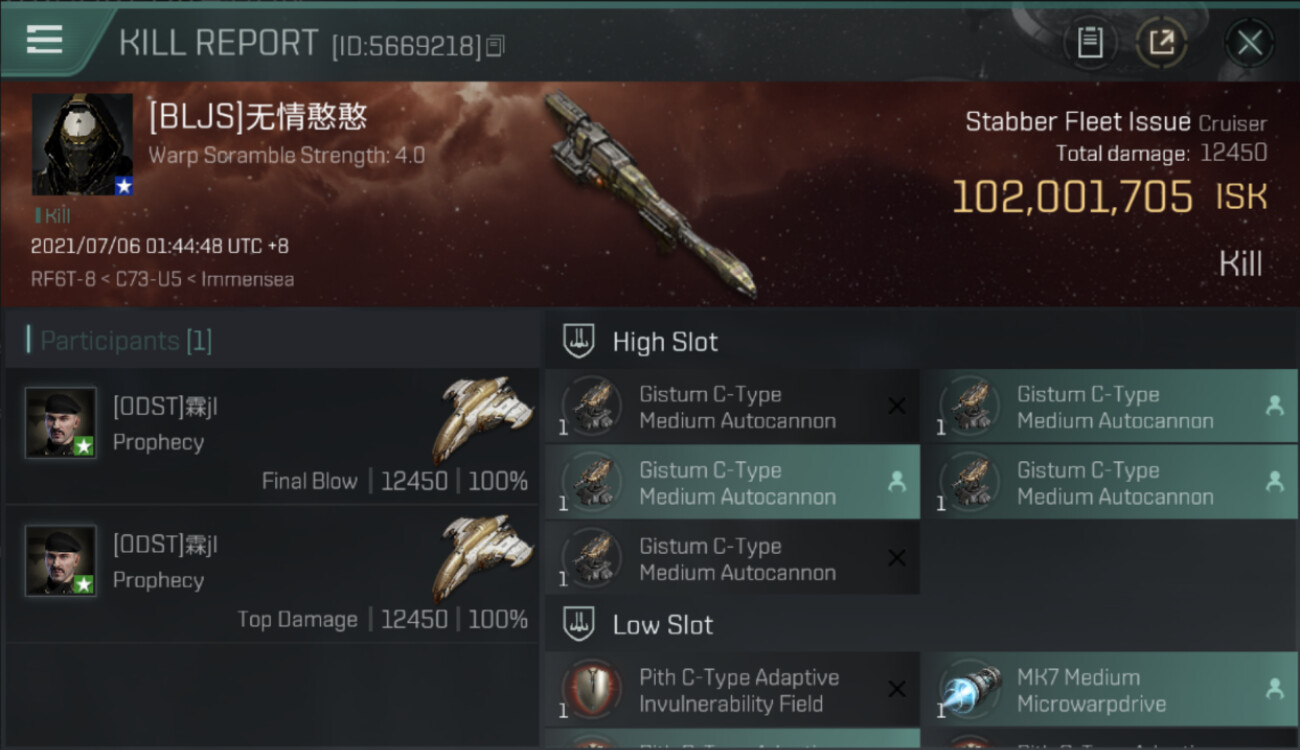
Task: Click the Stabber Fleet Issue ship image
Action: (650, 195)
